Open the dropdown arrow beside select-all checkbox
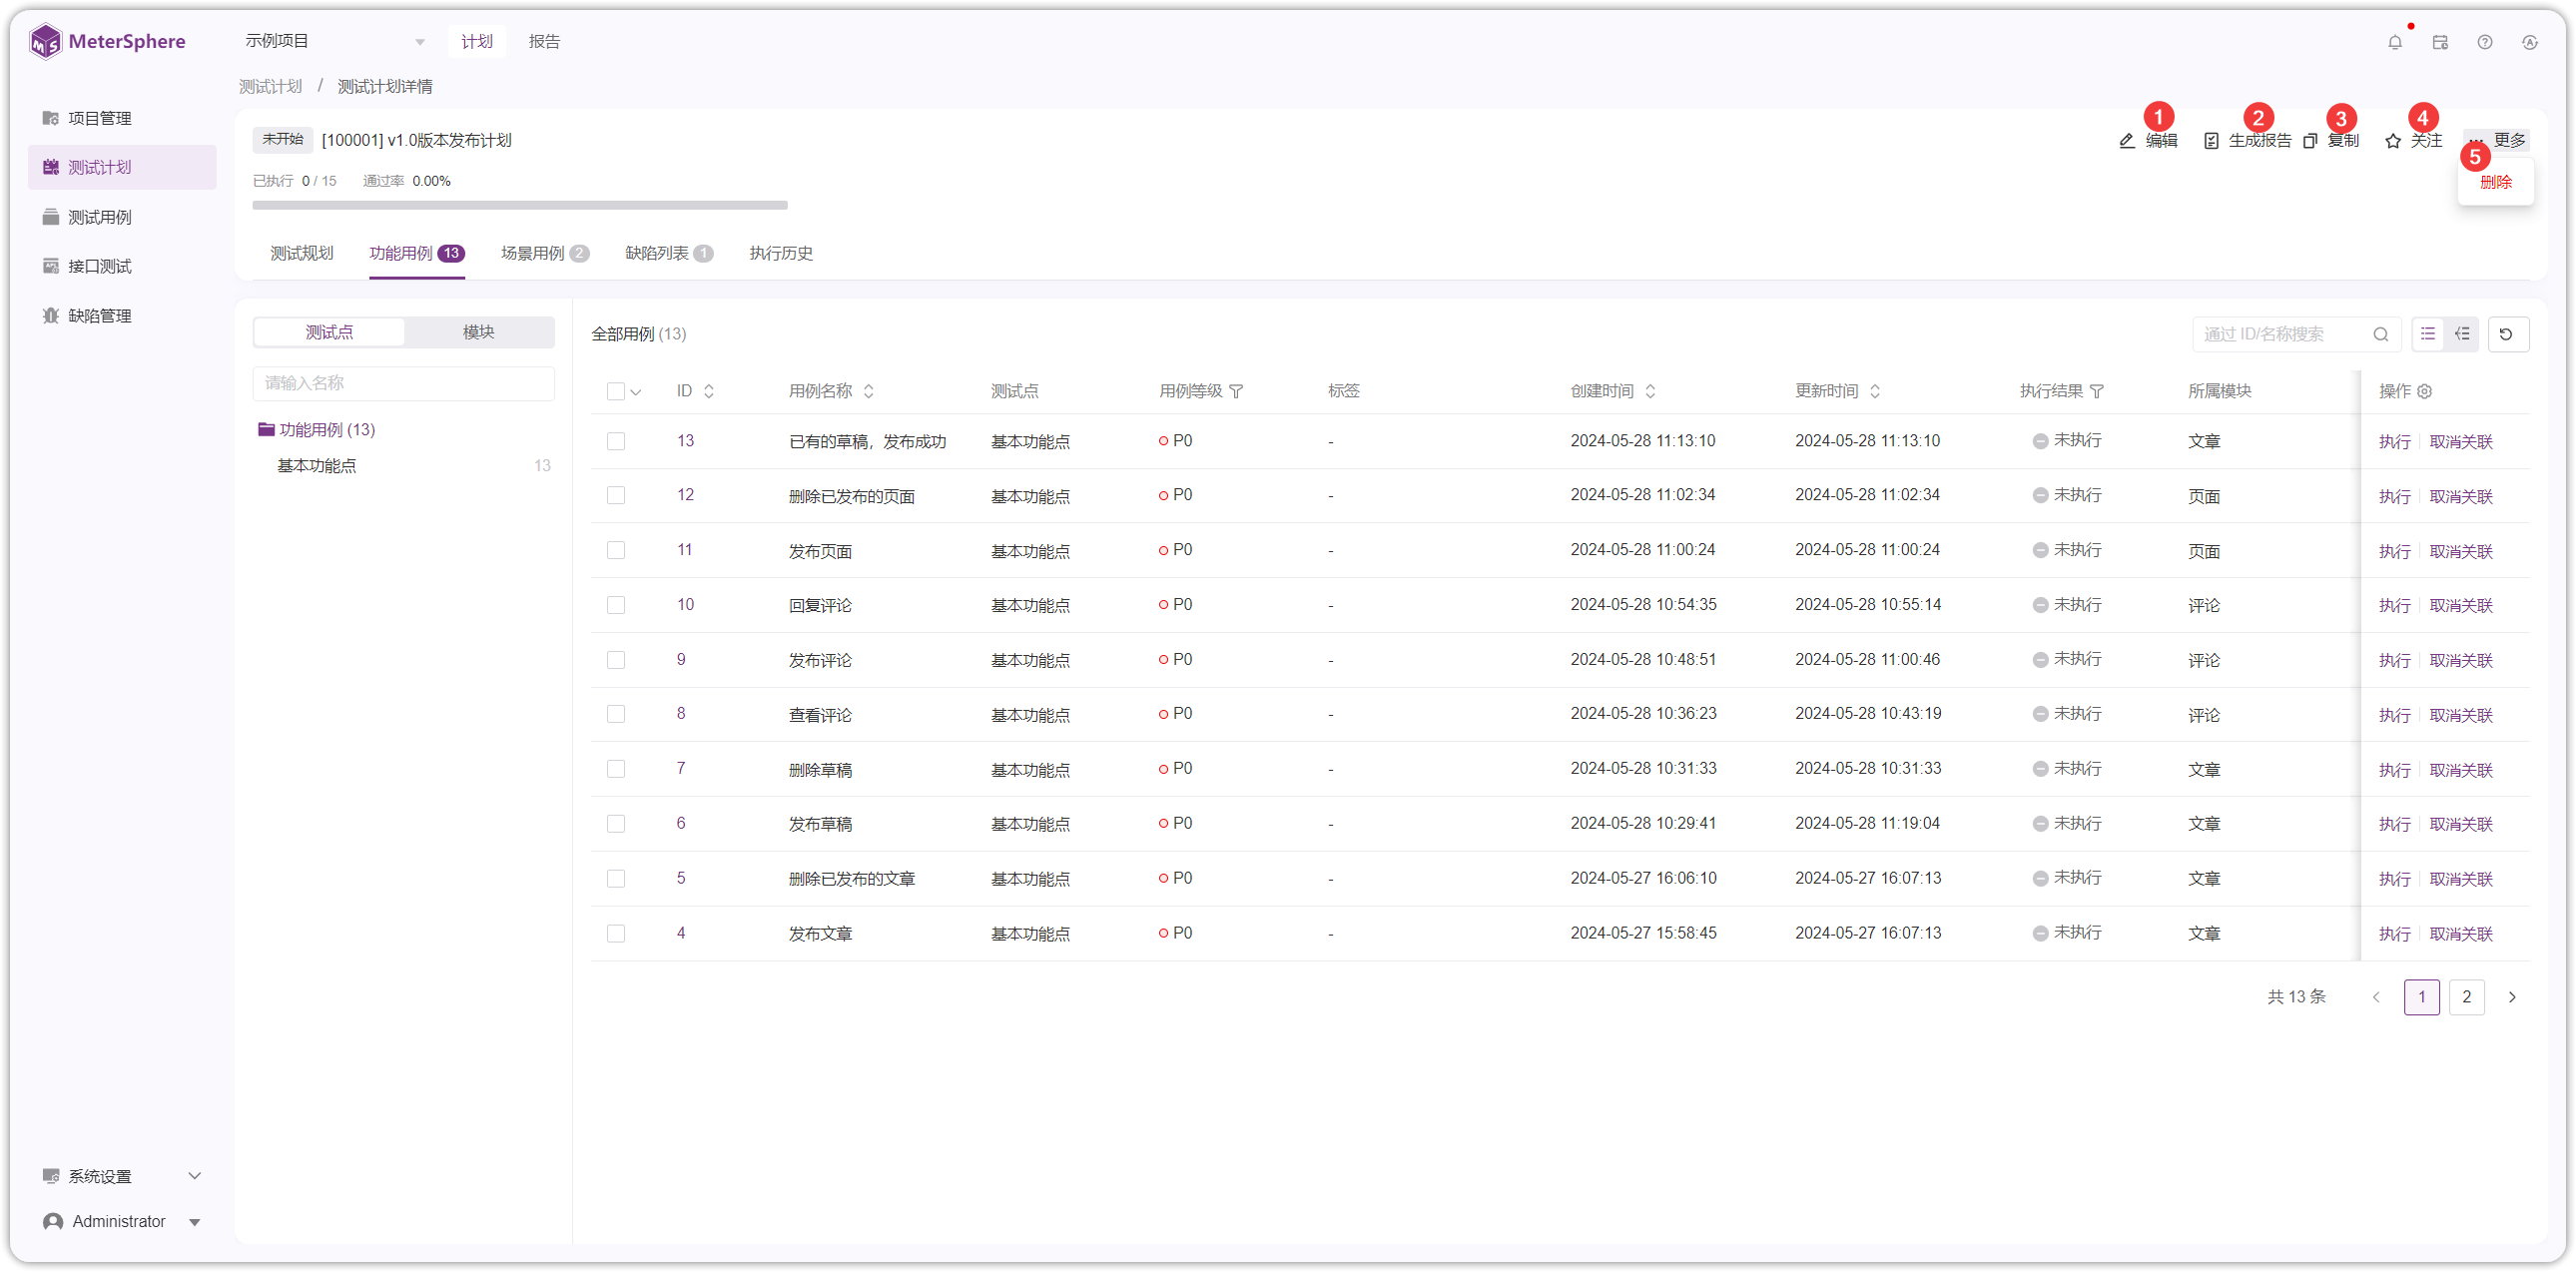This screenshot has height=1272, width=2576. (x=636, y=392)
